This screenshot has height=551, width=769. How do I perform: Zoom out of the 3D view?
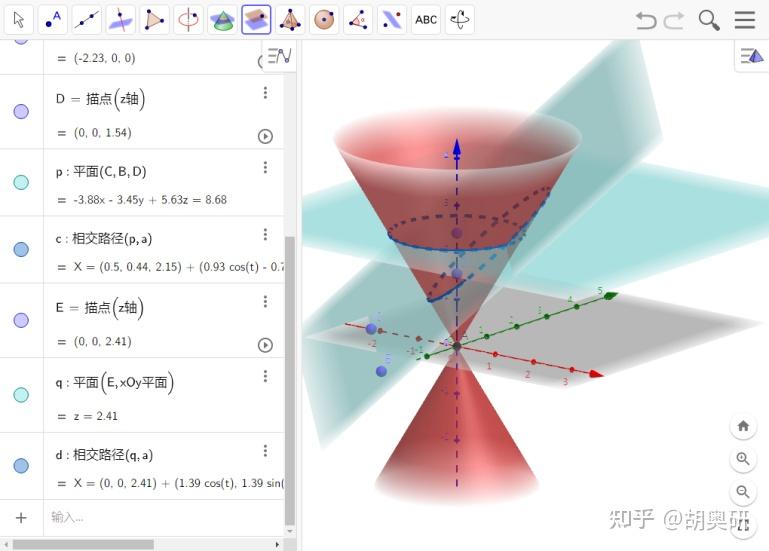[x=743, y=492]
